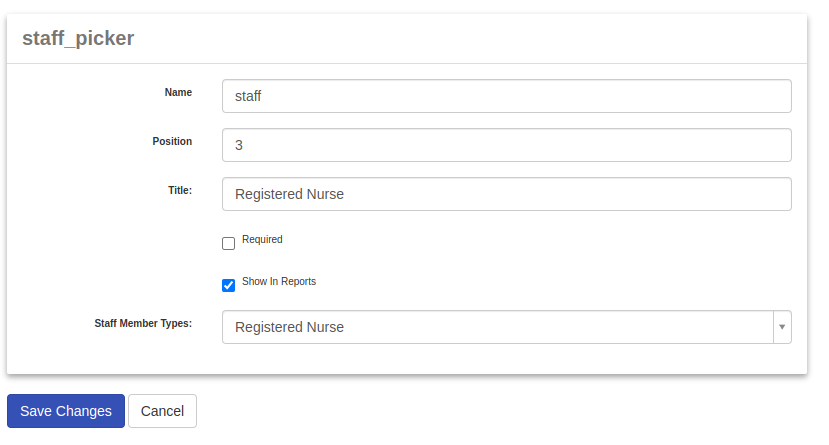829x445 pixels.
Task: Click the Title: field label
Action: coord(180,190)
